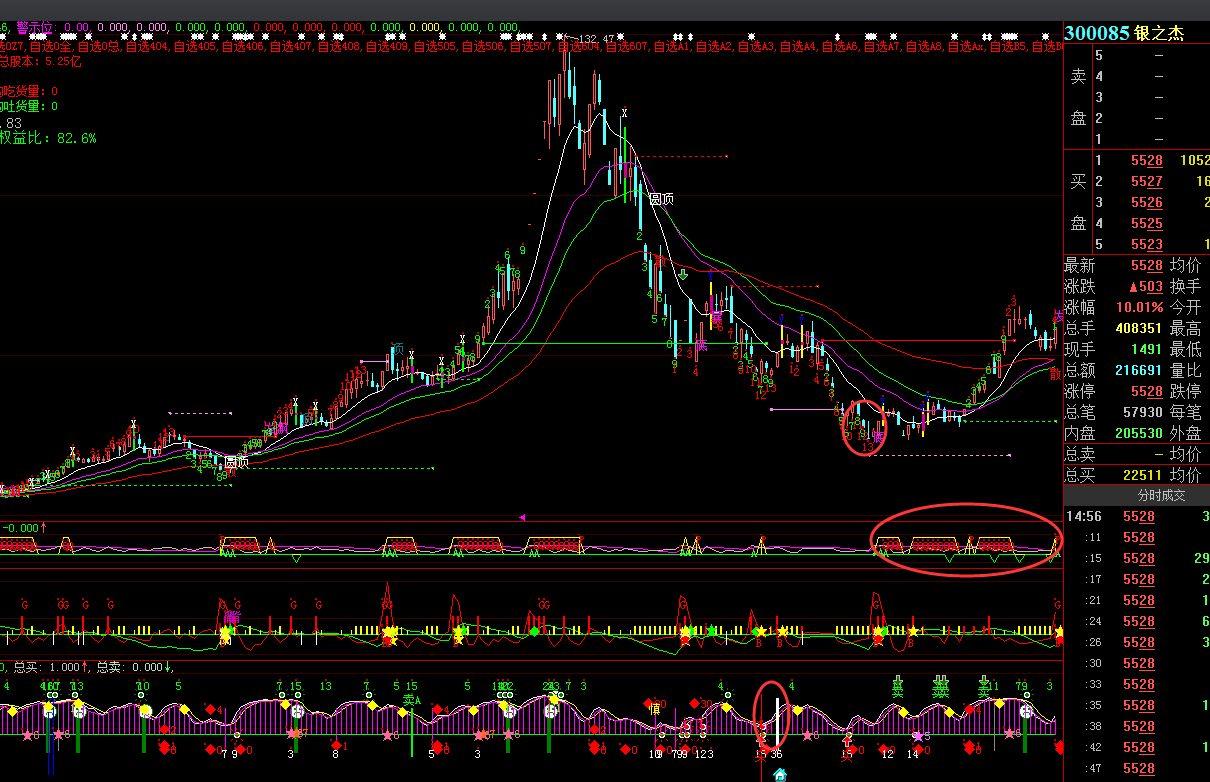Image resolution: width=1210 pixels, height=782 pixels.
Task: Click buy level 2 price 5527
Action: click(x=1146, y=182)
